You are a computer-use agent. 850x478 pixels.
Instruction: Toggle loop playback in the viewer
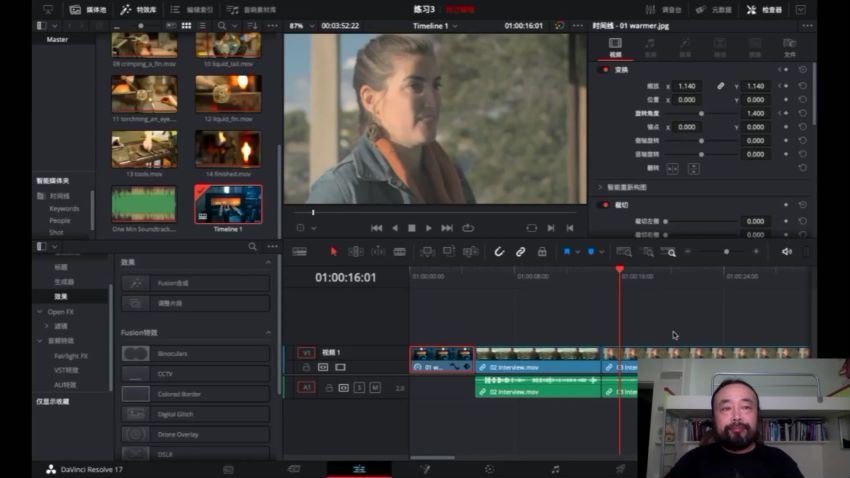468,228
